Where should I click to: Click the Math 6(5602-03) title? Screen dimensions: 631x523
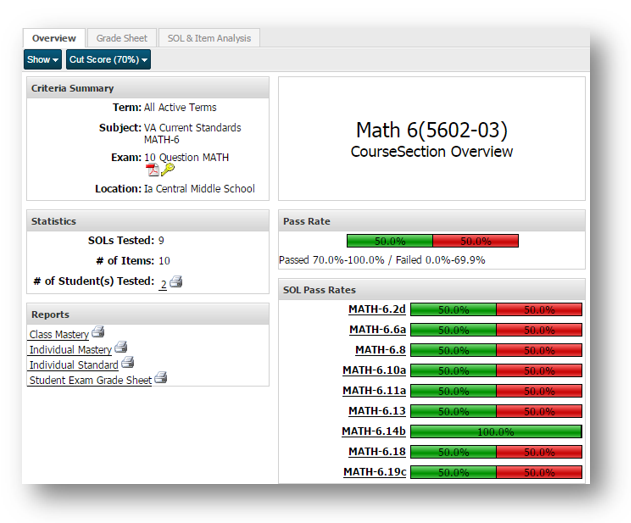pos(432,130)
